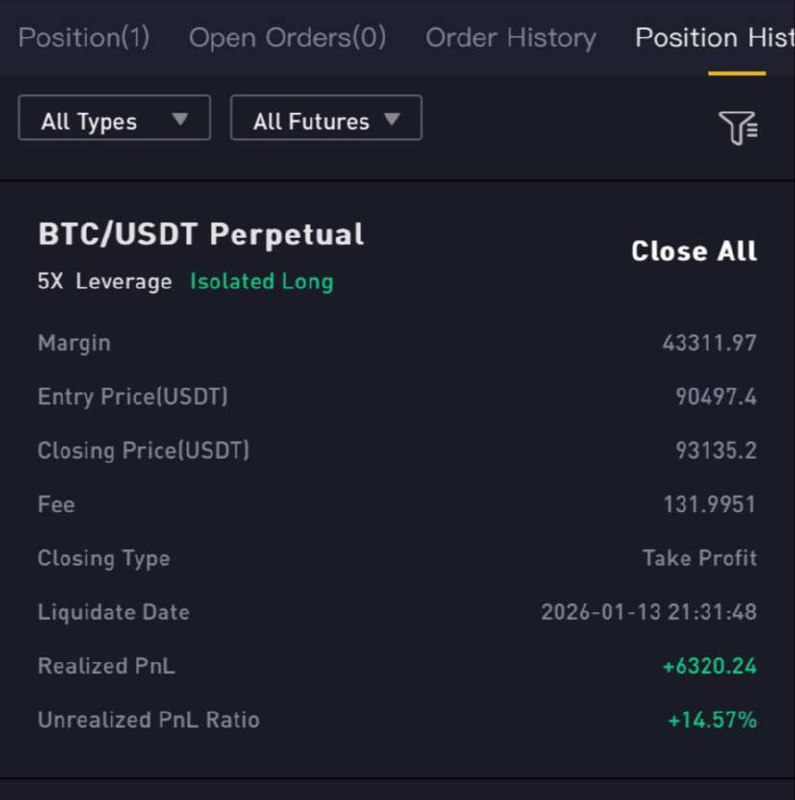Click the green Isolated Long text

(x=261, y=282)
